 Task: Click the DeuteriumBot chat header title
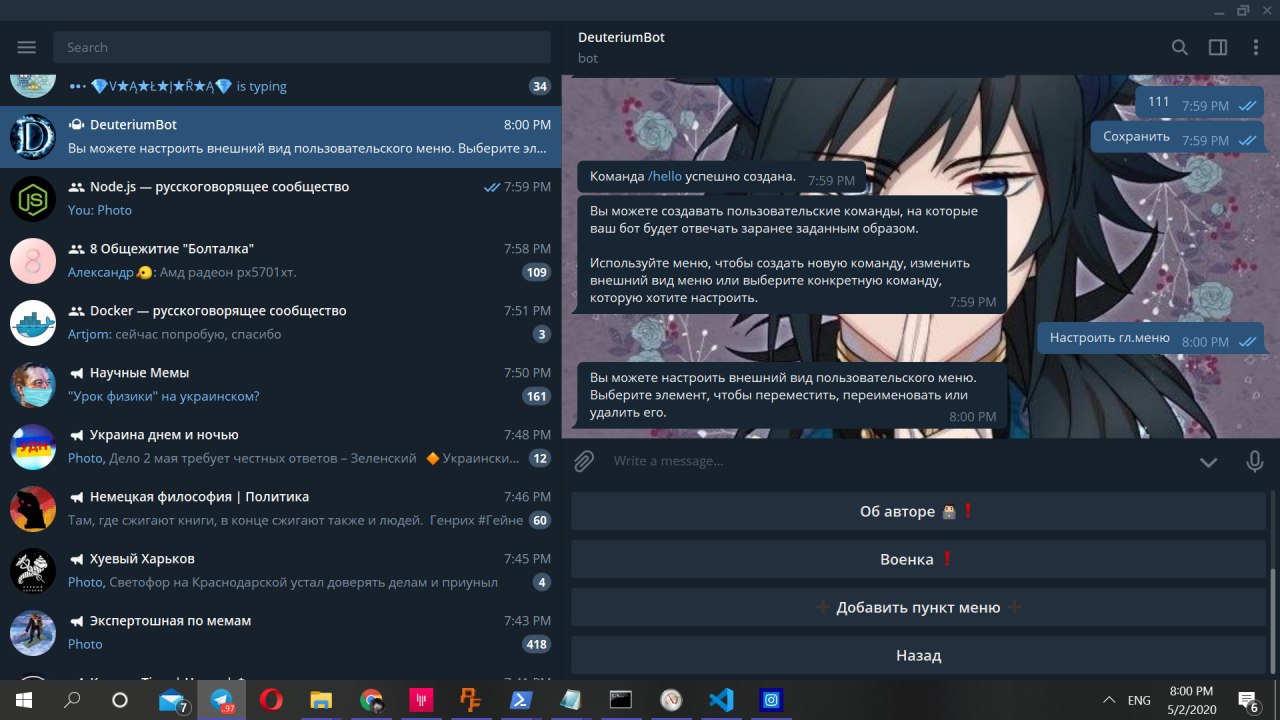click(x=621, y=37)
